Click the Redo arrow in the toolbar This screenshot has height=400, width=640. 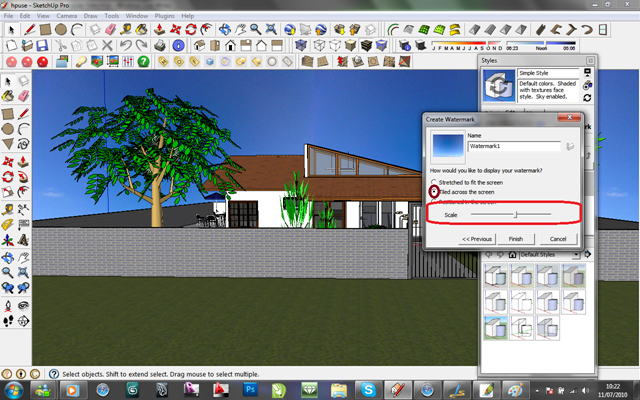pyautogui.click(x=142, y=45)
